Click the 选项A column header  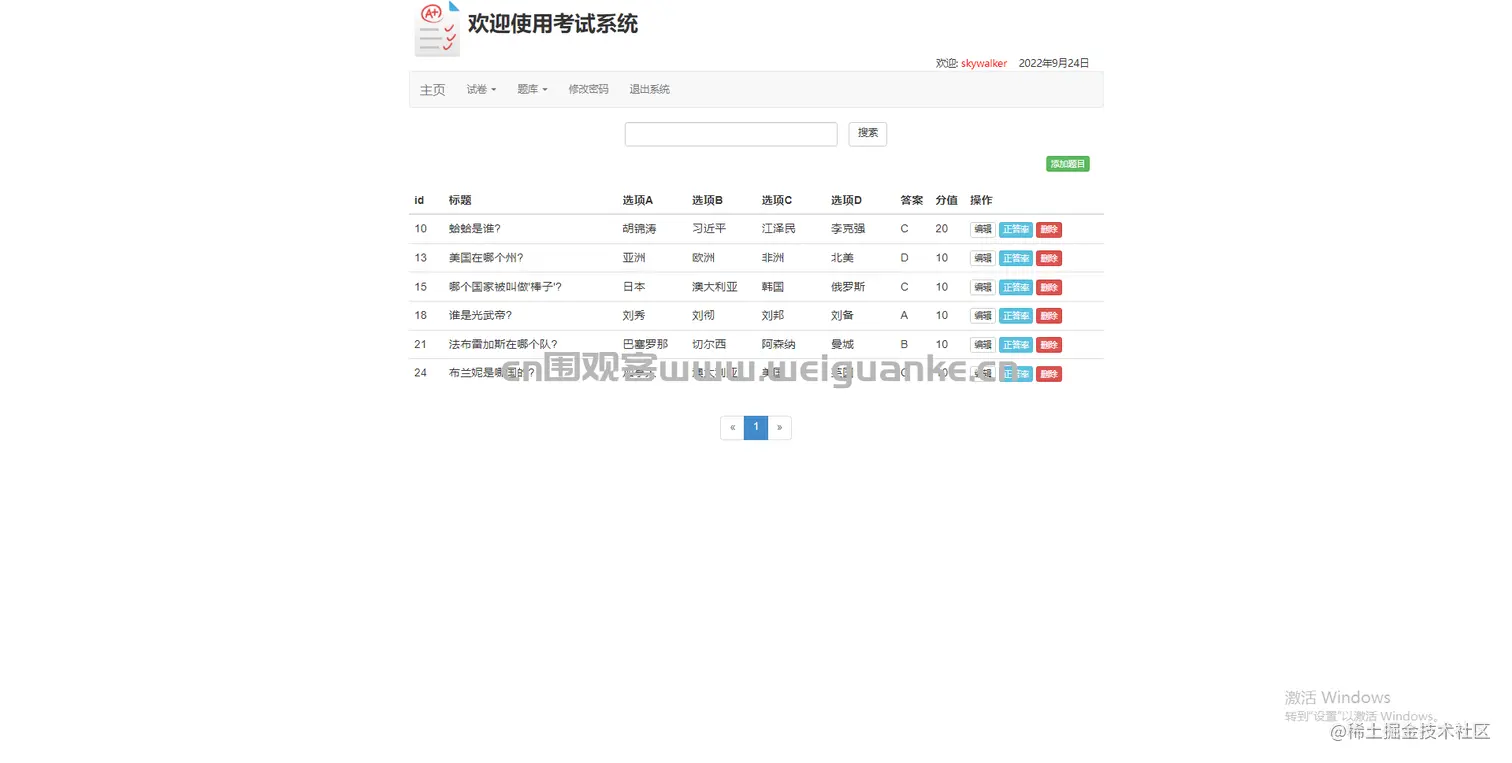[637, 200]
